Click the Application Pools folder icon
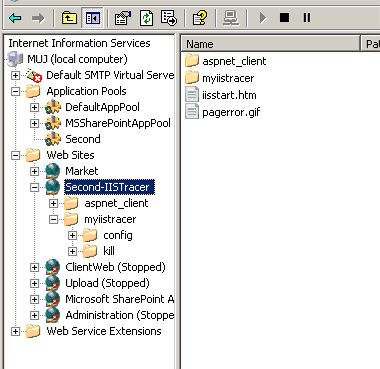The height and width of the screenshot is (369, 380). (x=33, y=91)
